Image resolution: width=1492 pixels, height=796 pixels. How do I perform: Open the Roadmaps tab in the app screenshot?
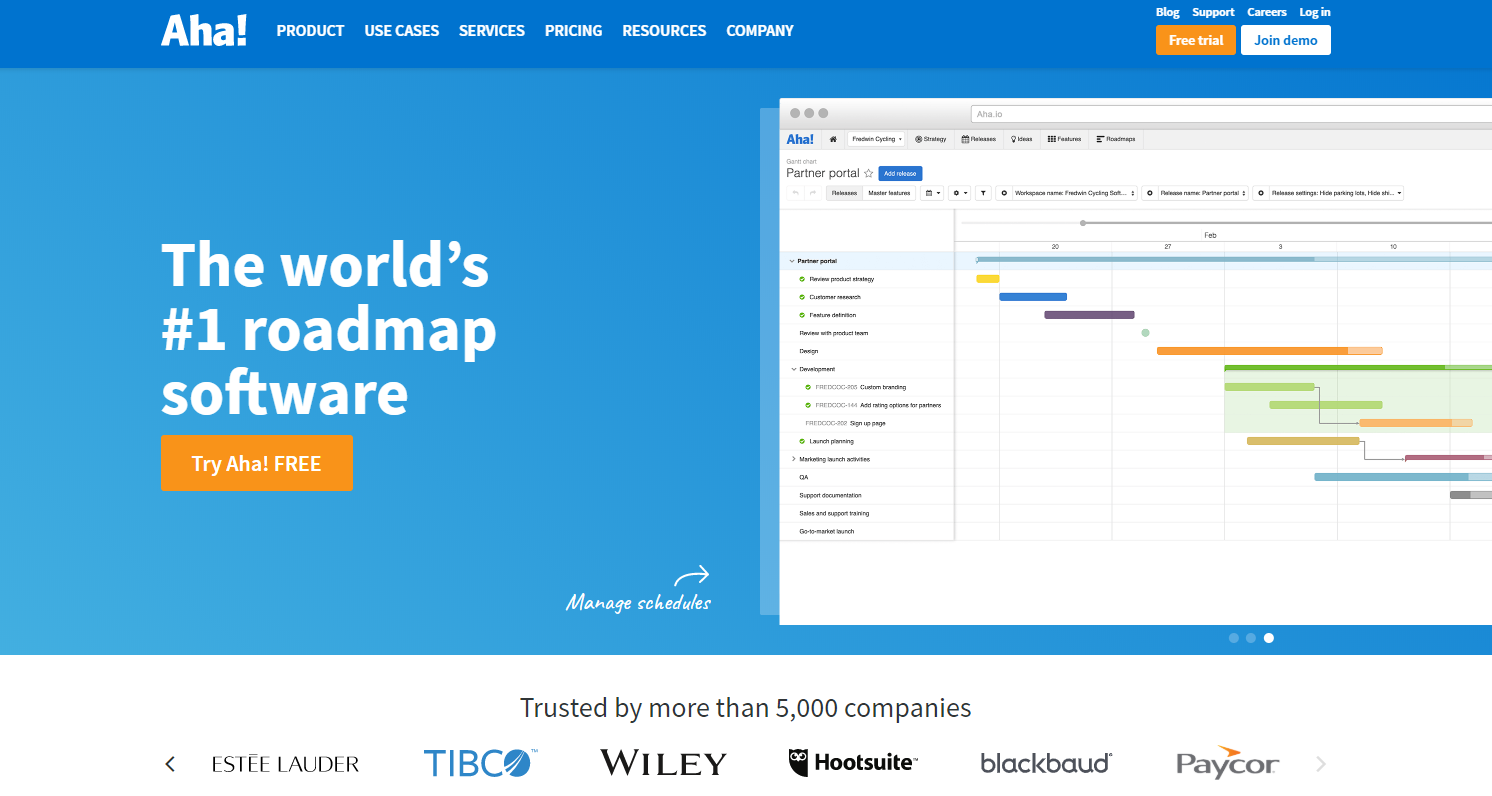coord(1116,139)
